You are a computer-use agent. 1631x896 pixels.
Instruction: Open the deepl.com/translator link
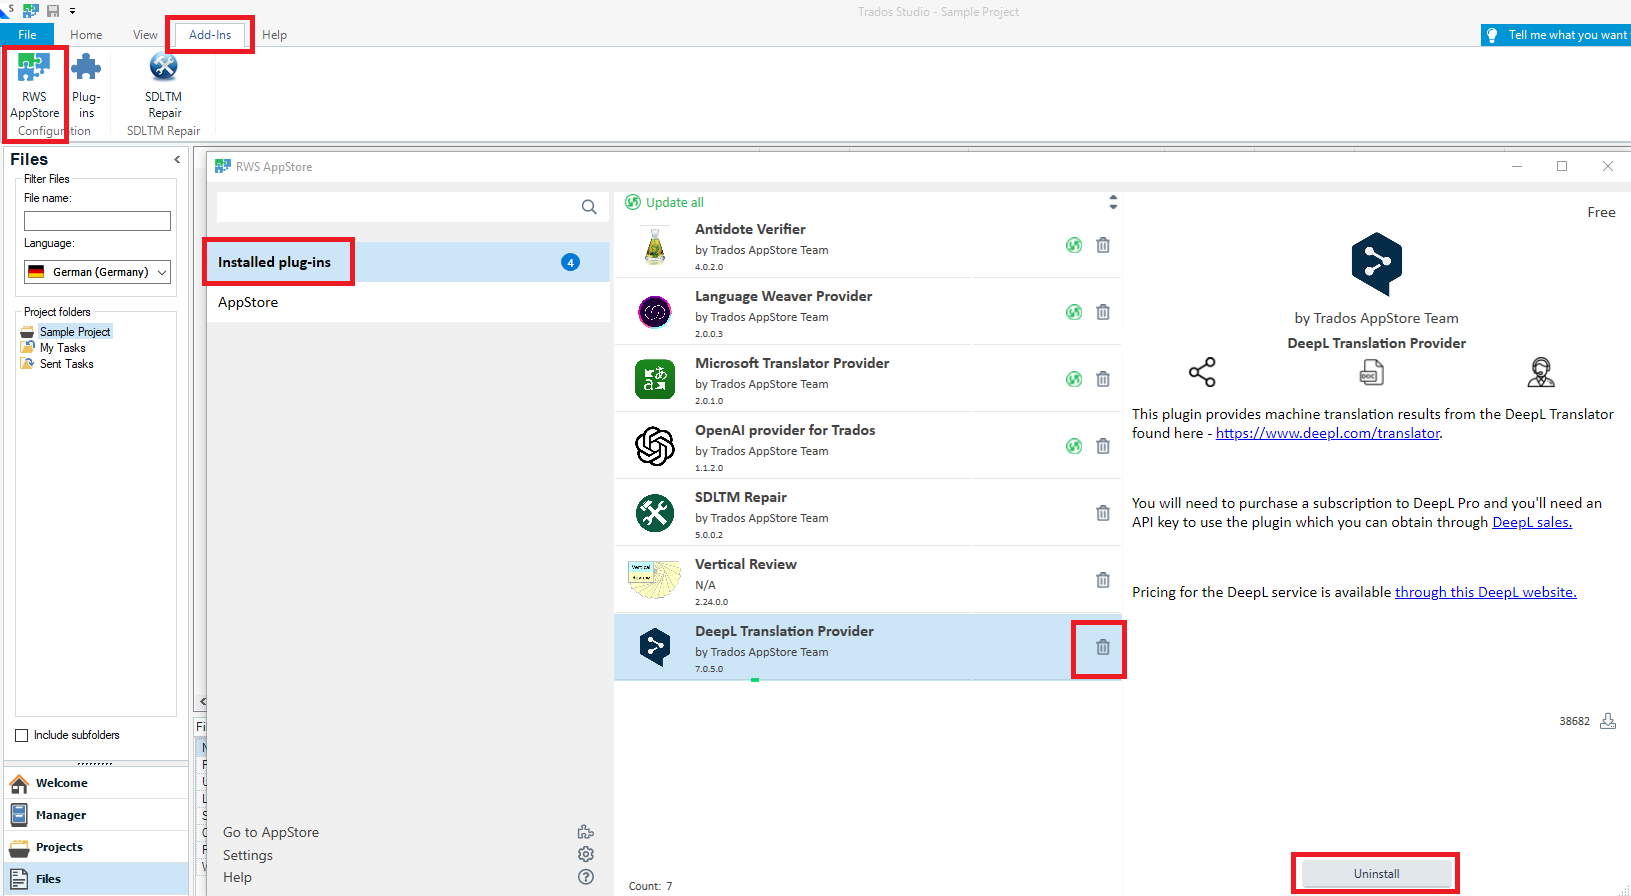(x=1328, y=433)
